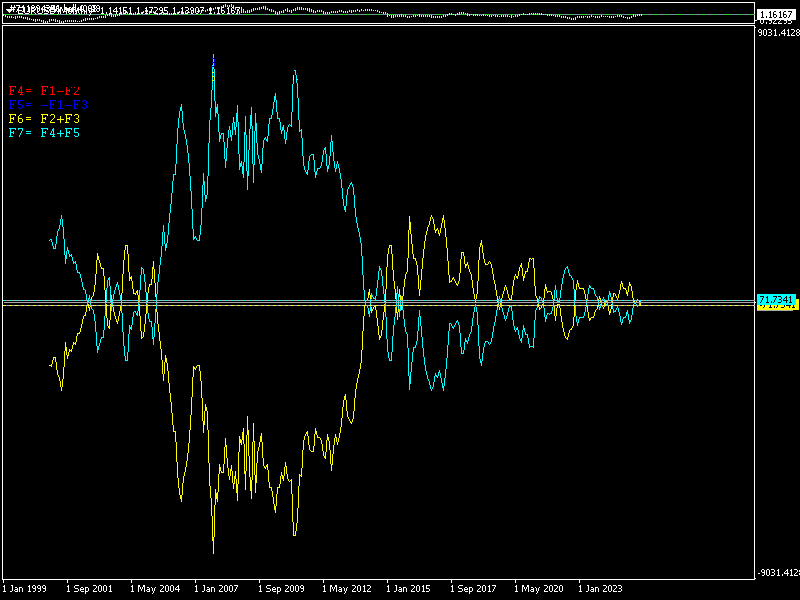Click the 1 Sep 2017 date label
Screen dimensions: 800x600
coord(473,589)
